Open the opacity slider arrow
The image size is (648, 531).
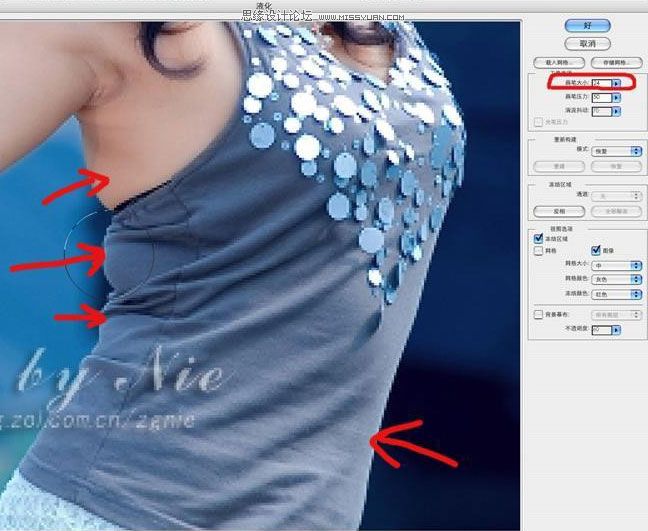617,330
